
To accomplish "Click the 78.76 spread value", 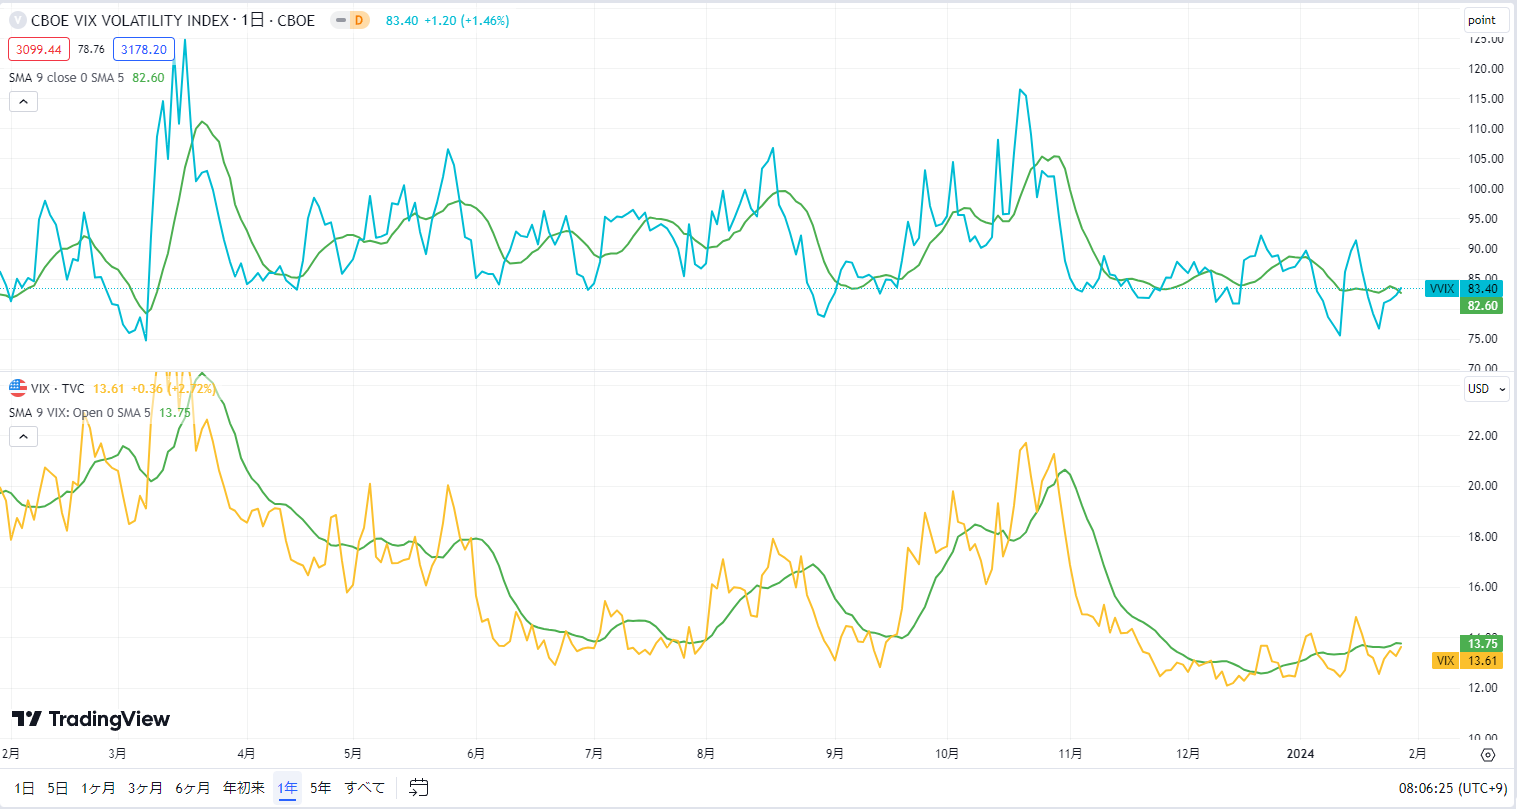I will pyautogui.click(x=91, y=49).
